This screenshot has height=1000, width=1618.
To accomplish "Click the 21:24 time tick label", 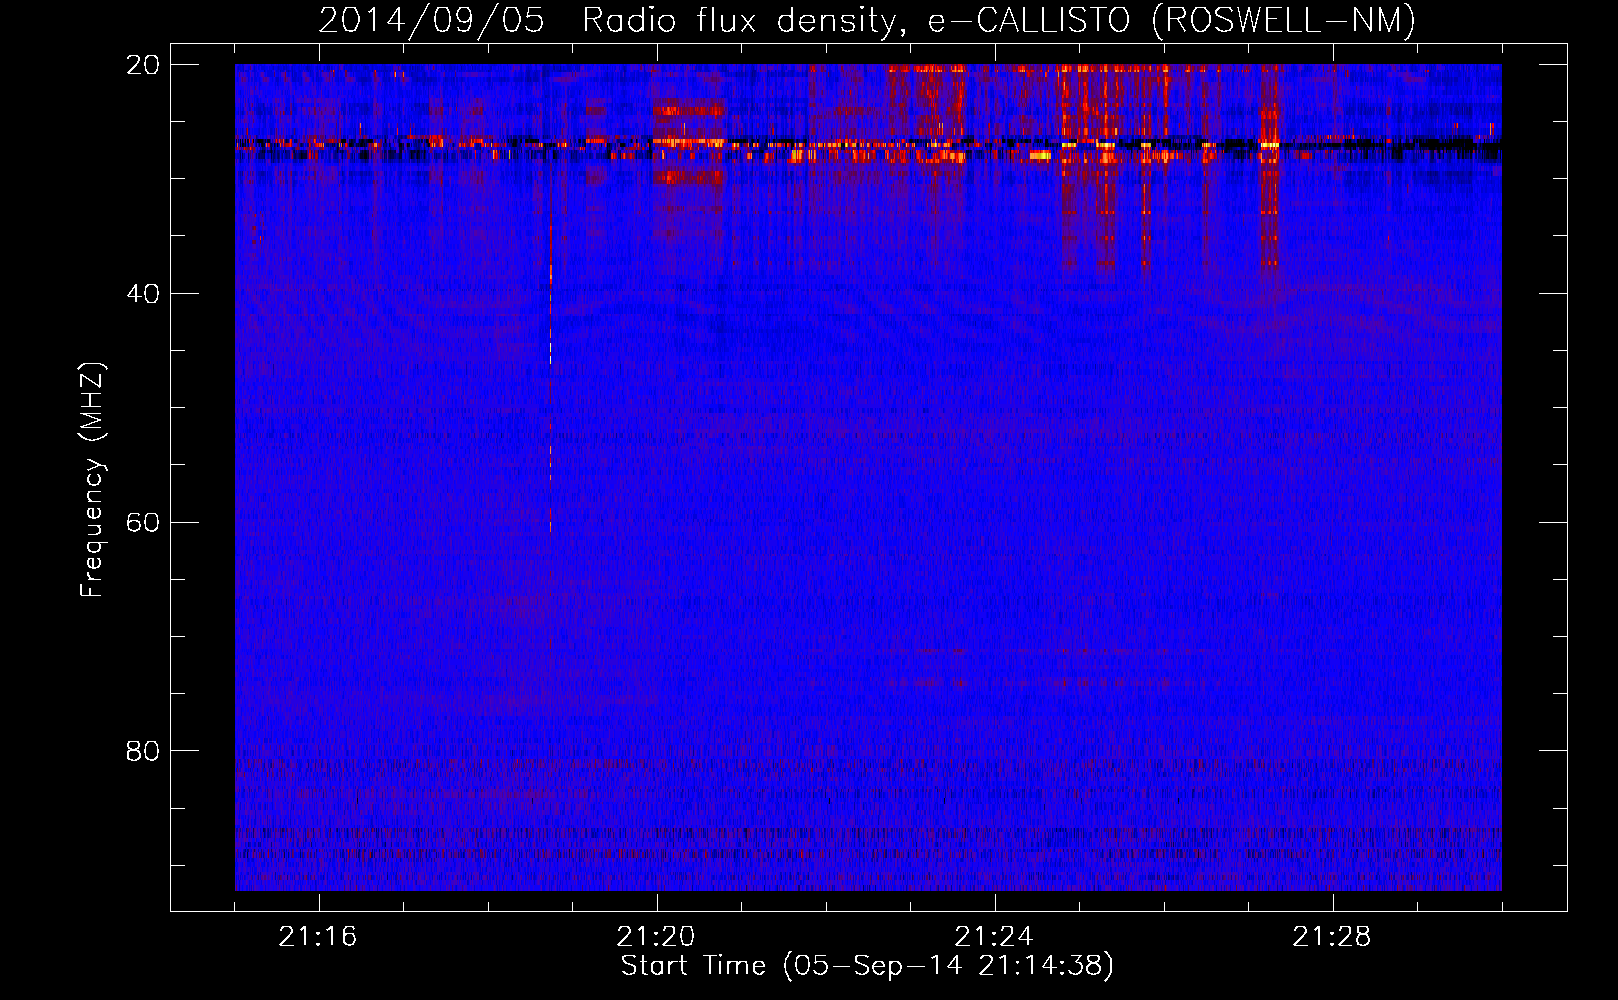I will tap(994, 937).
